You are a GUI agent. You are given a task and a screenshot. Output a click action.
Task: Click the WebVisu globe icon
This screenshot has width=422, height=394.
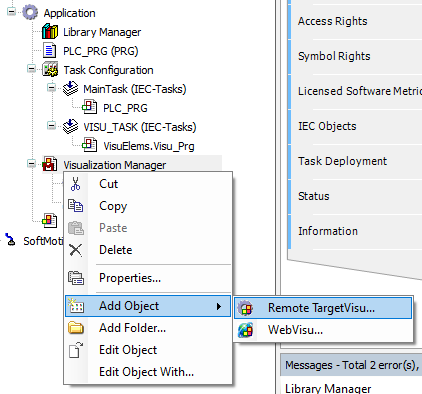tap(246, 330)
